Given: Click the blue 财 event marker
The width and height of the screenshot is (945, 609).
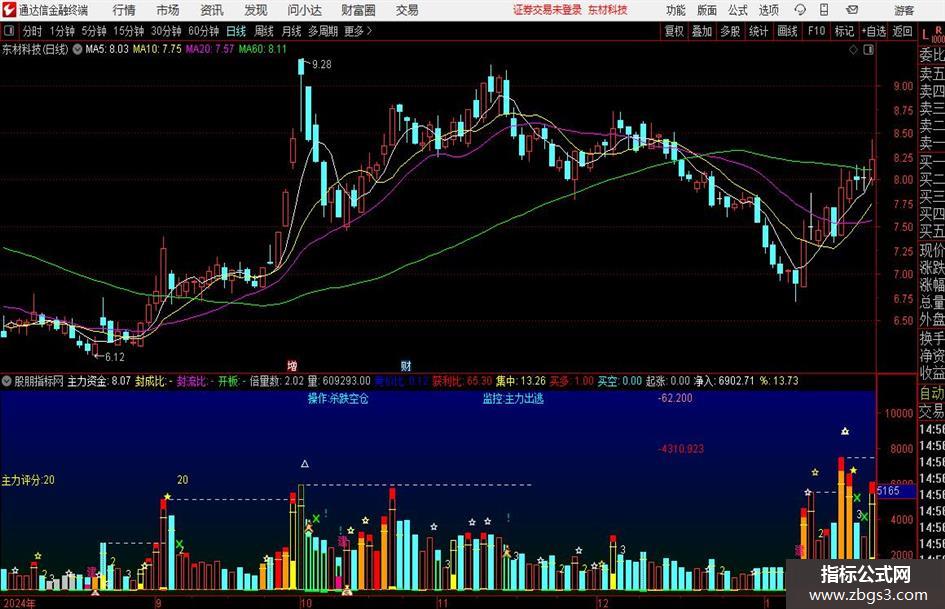Looking at the screenshot, I should pyautogui.click(x=406, y=366).
